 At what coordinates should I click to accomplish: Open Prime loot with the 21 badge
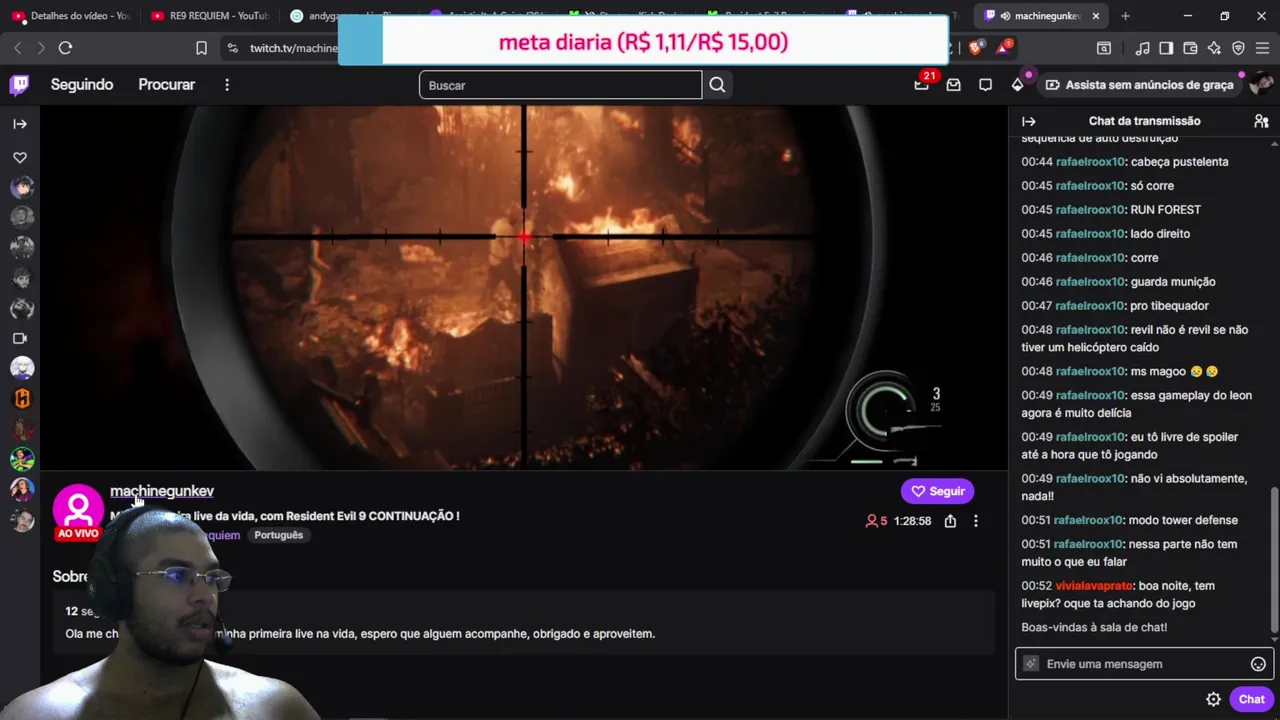point(922,85)
